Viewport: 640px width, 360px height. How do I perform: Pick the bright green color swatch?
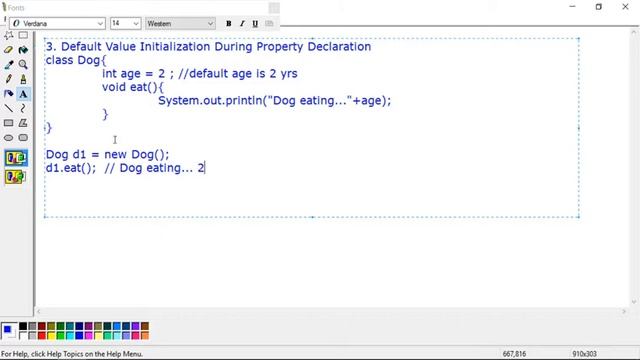pyautogui.click(x=60, y=336)
